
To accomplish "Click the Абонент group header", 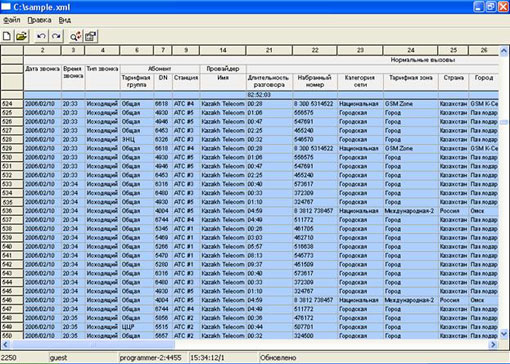I will coord(160,69).
